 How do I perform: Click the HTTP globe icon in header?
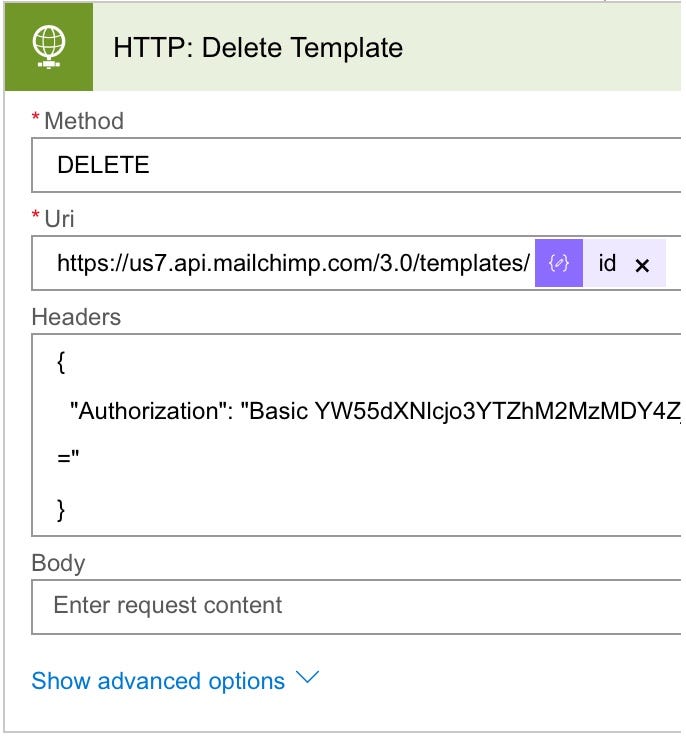[49, 48]
